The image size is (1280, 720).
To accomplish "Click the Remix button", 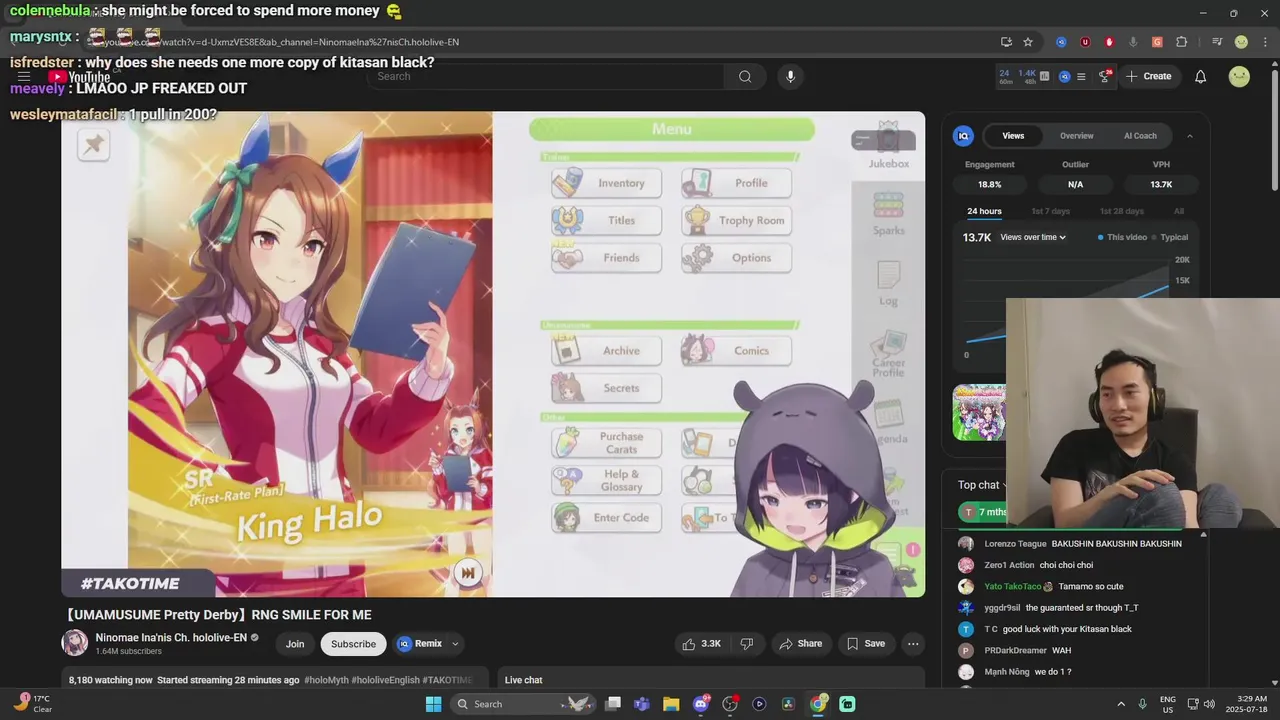I will [419, 644].
